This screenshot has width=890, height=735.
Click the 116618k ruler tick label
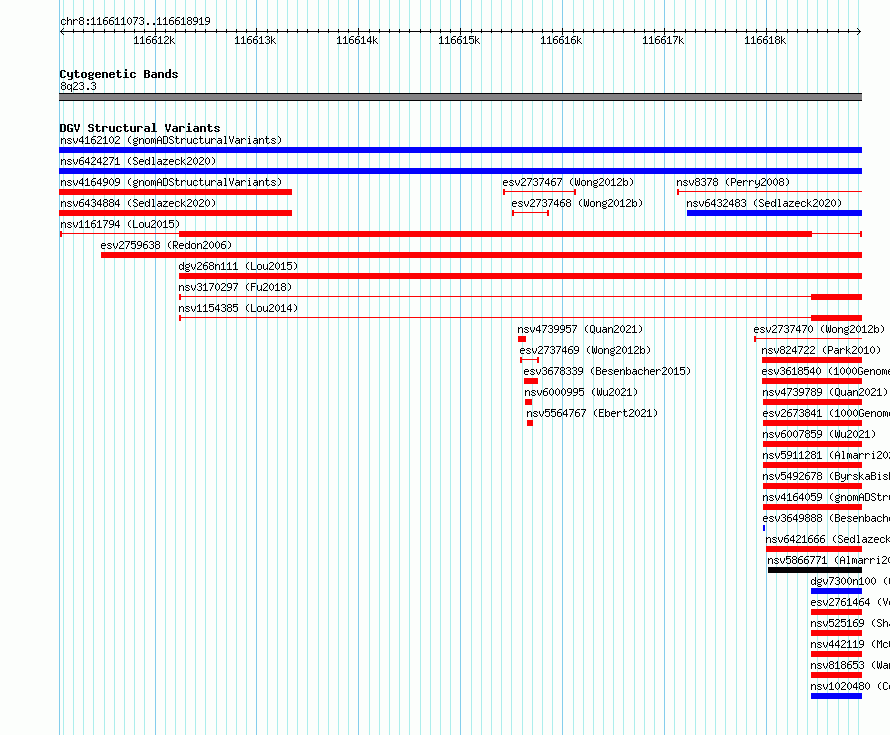(765, 40)
